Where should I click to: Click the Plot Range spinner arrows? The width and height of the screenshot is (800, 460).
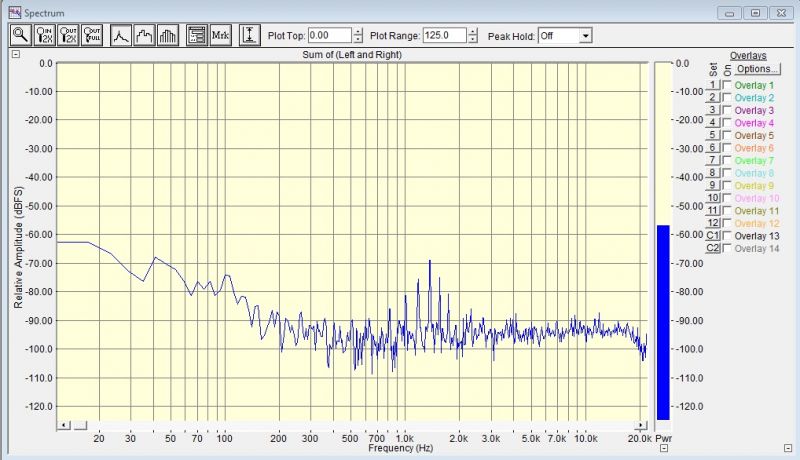[x=473, y=36]
